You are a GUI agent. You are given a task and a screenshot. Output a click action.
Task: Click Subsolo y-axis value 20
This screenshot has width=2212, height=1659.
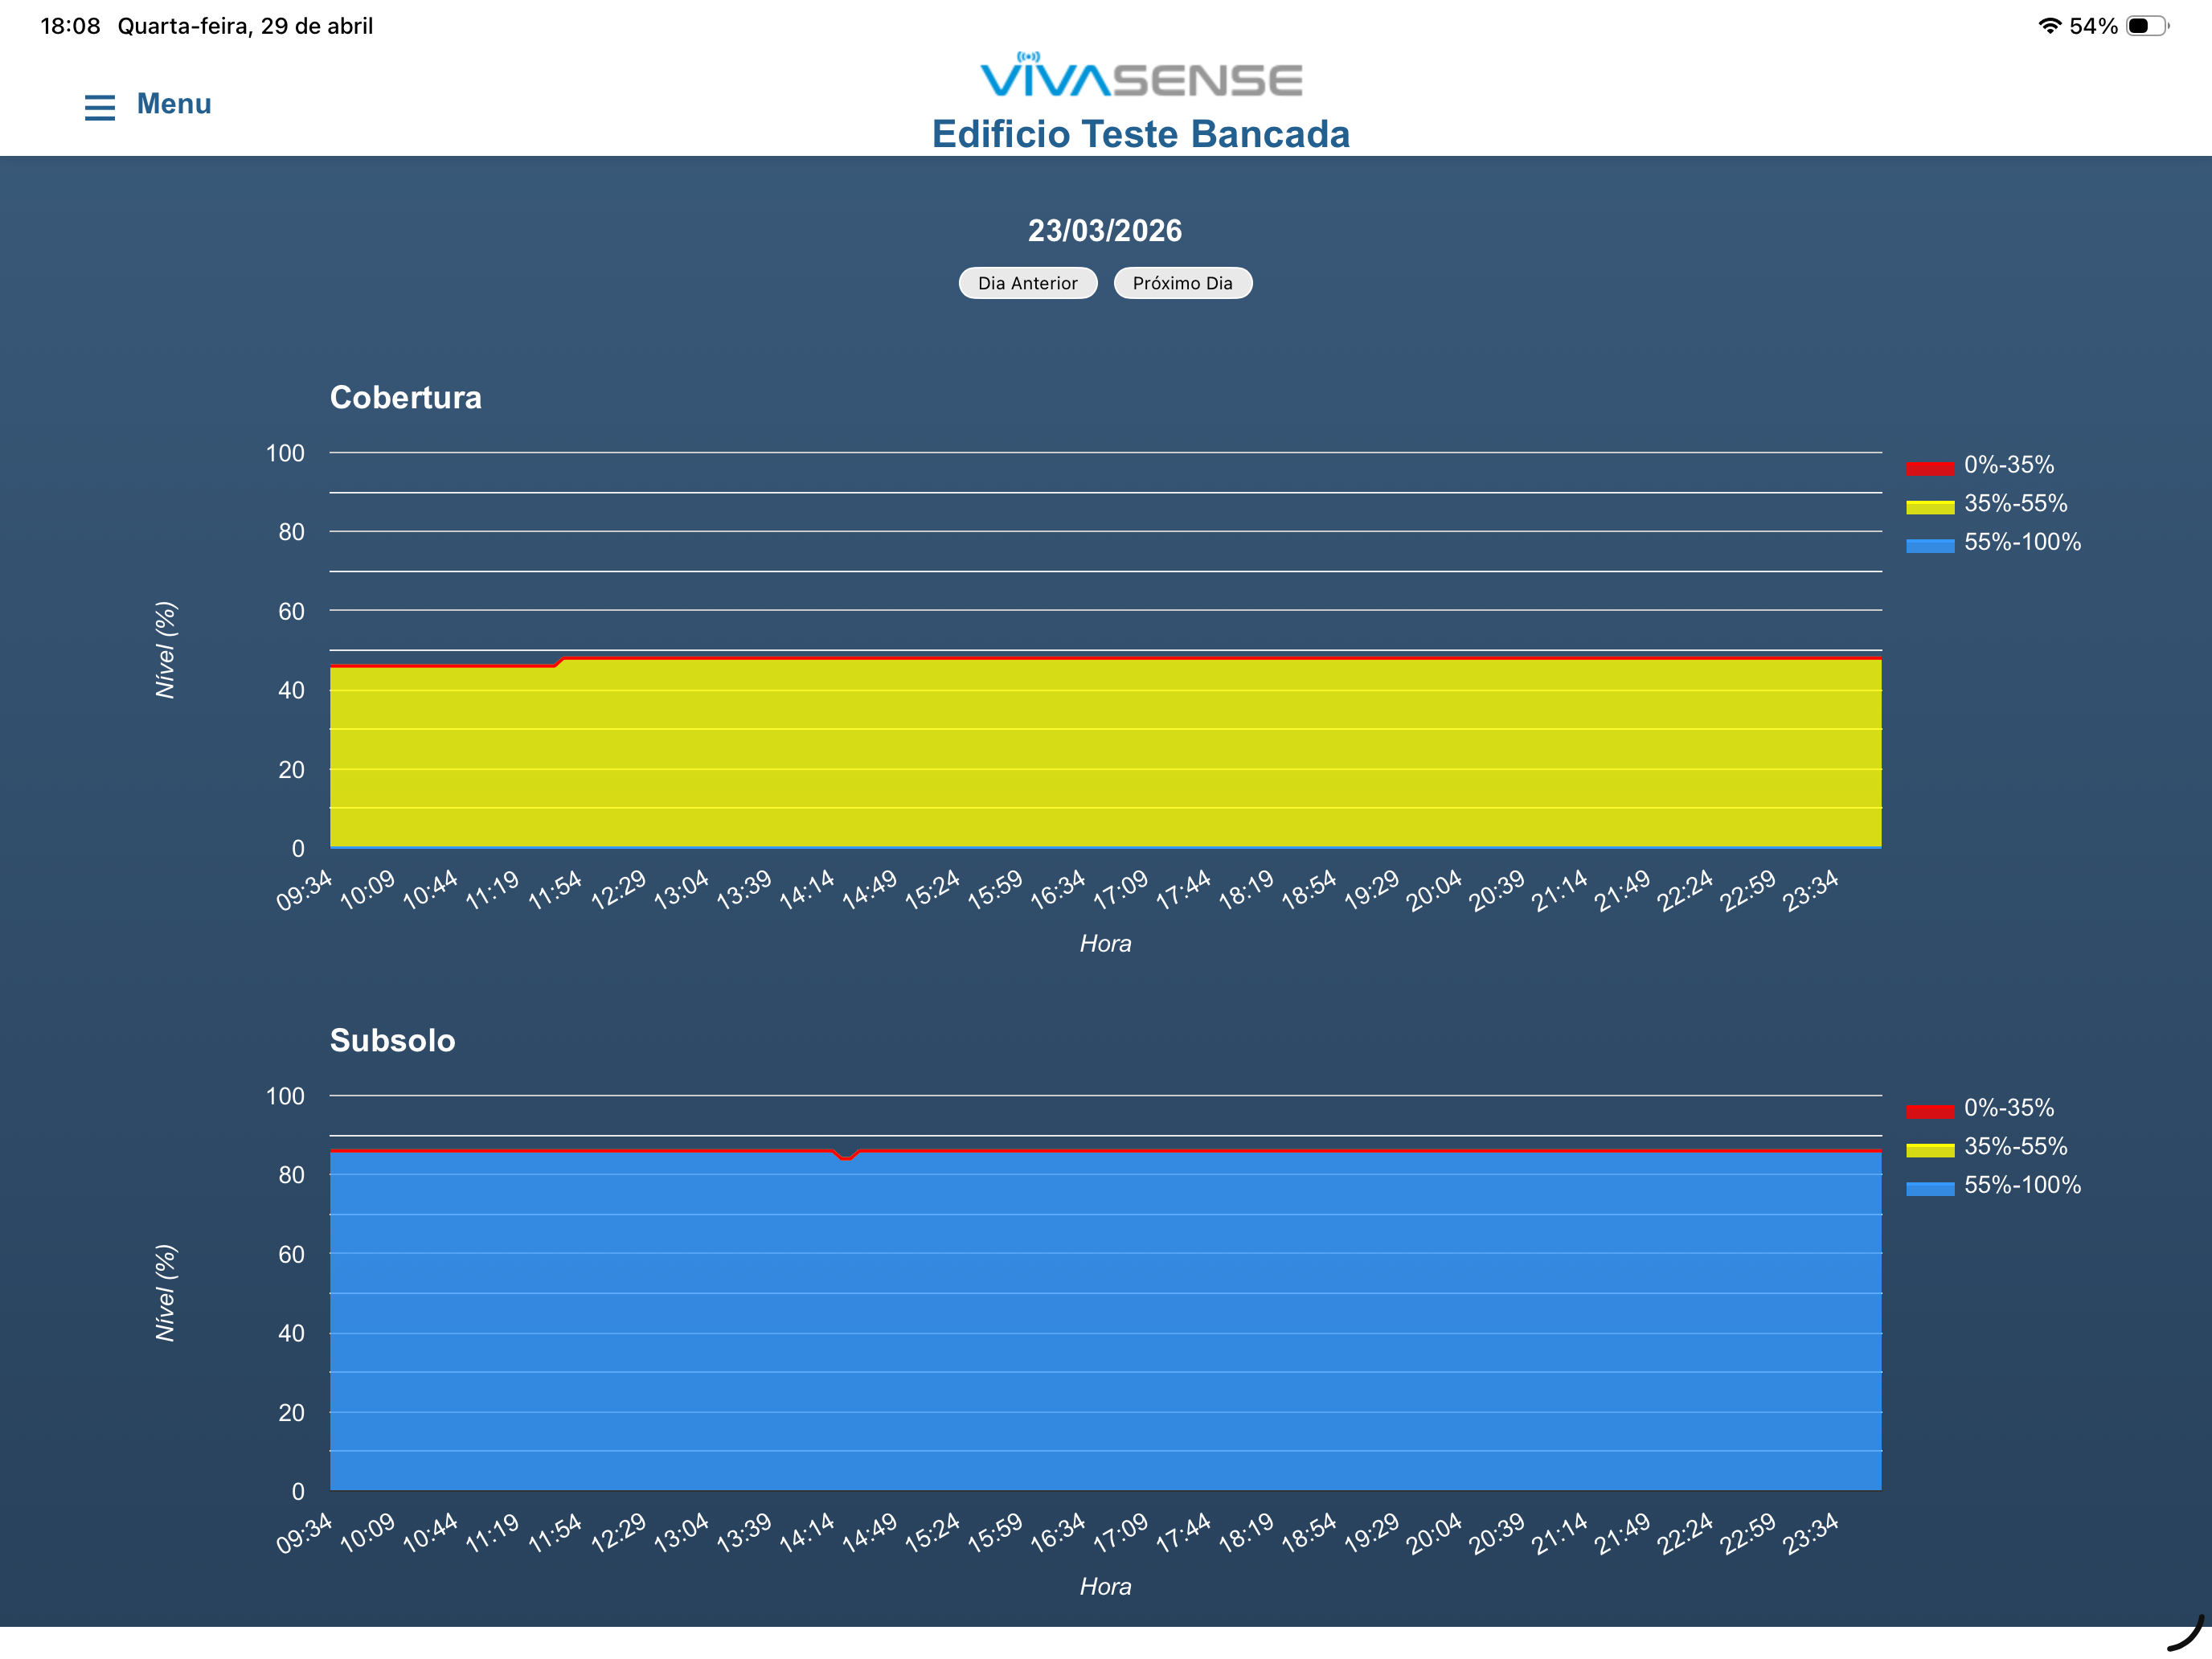click(x=291, y=1413)
